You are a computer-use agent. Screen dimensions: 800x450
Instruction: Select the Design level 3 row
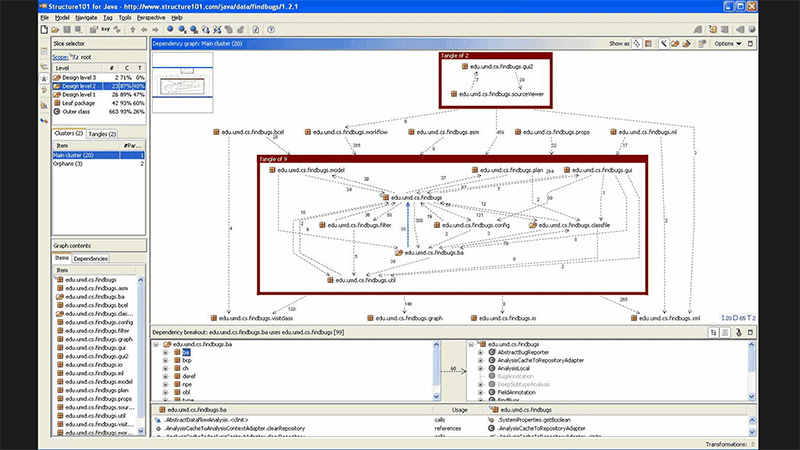tap(99, 78)
